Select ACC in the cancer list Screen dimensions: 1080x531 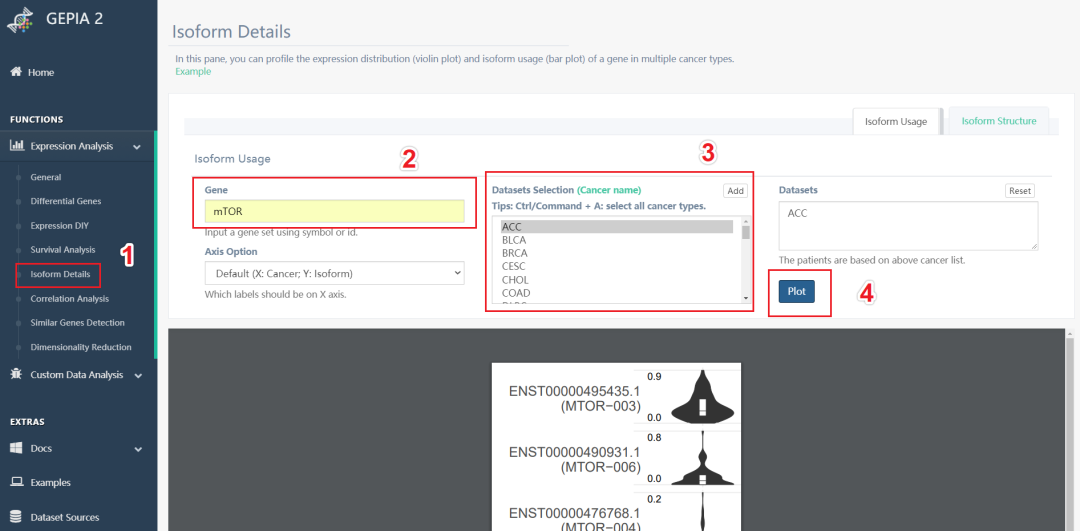[617, 227]
